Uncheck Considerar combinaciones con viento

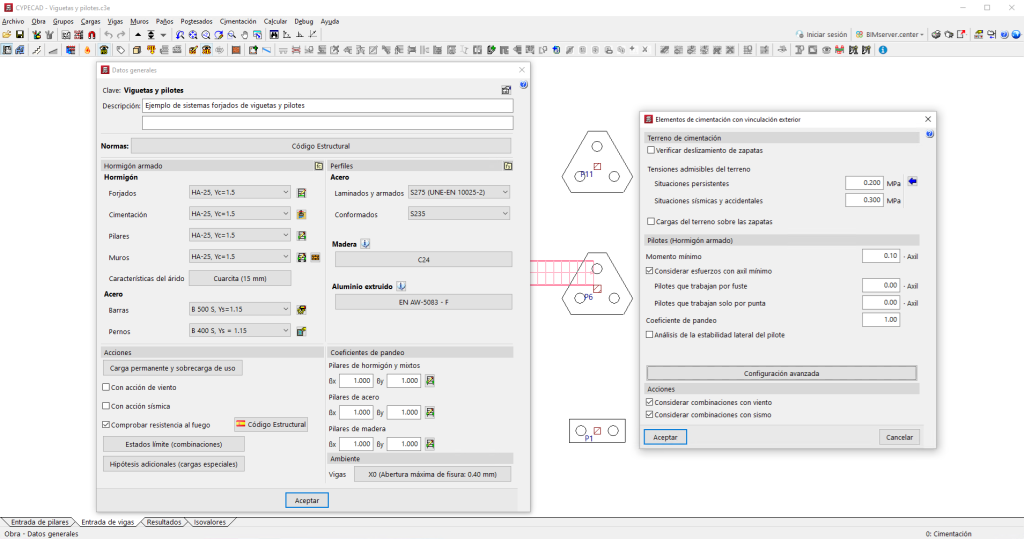tap(649, 402)
